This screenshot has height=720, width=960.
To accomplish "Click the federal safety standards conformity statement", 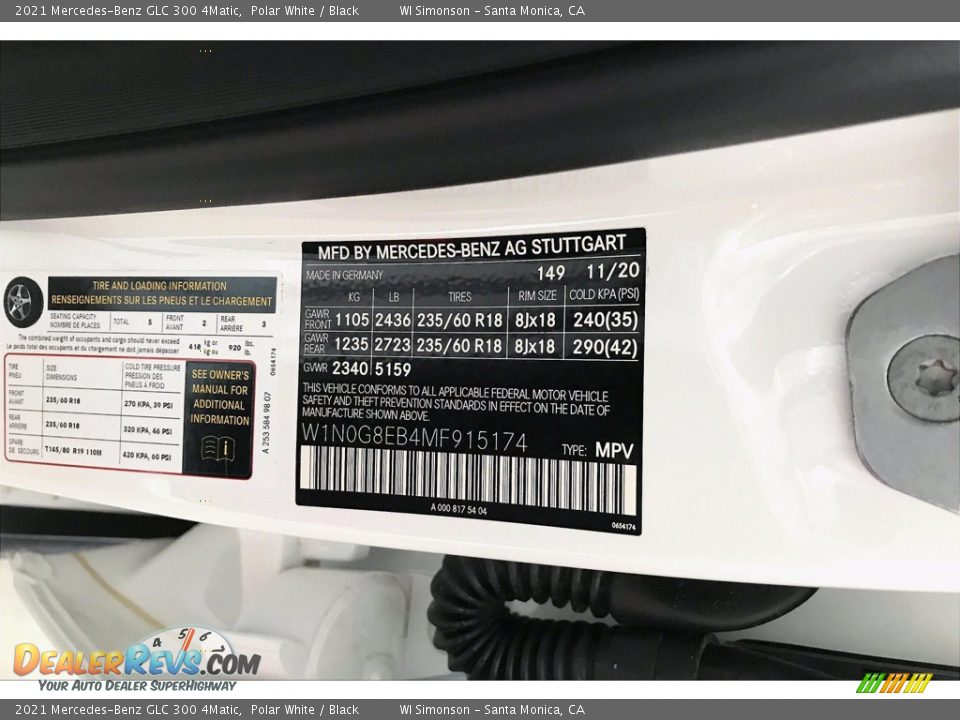I will click(456, 402).
